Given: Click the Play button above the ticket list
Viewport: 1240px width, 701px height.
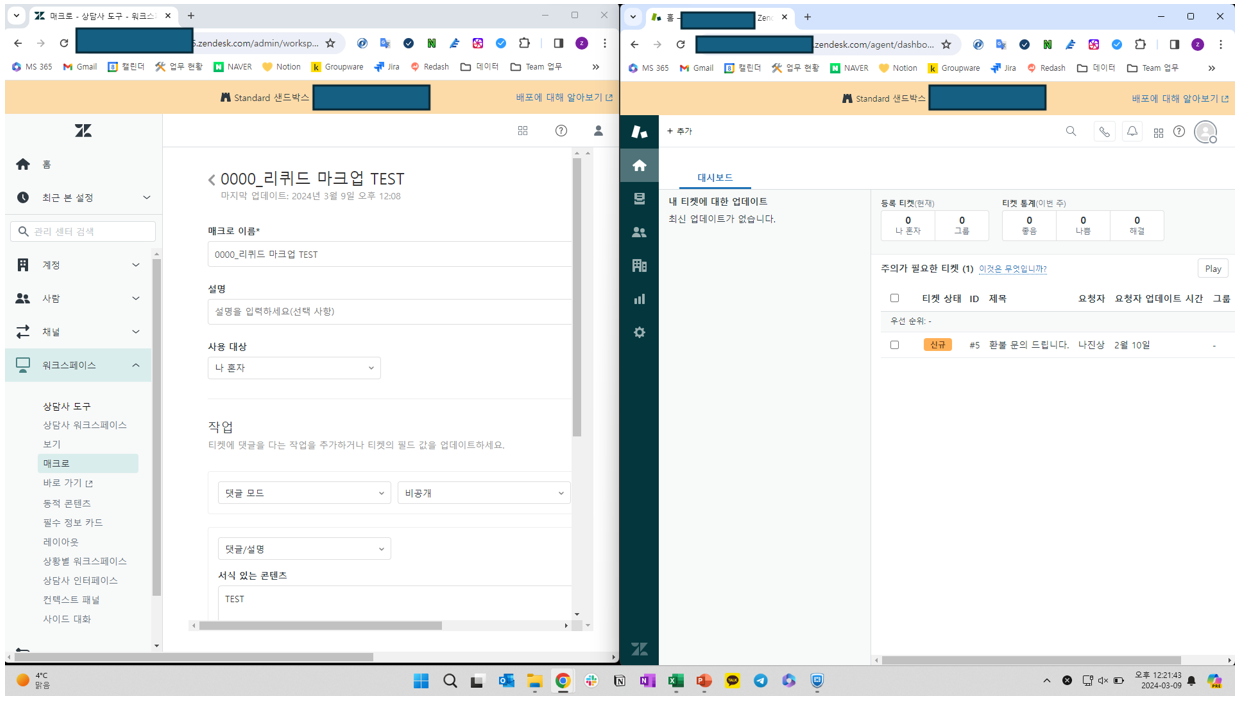Looking at the screenshot, I should click(1212, 268).
